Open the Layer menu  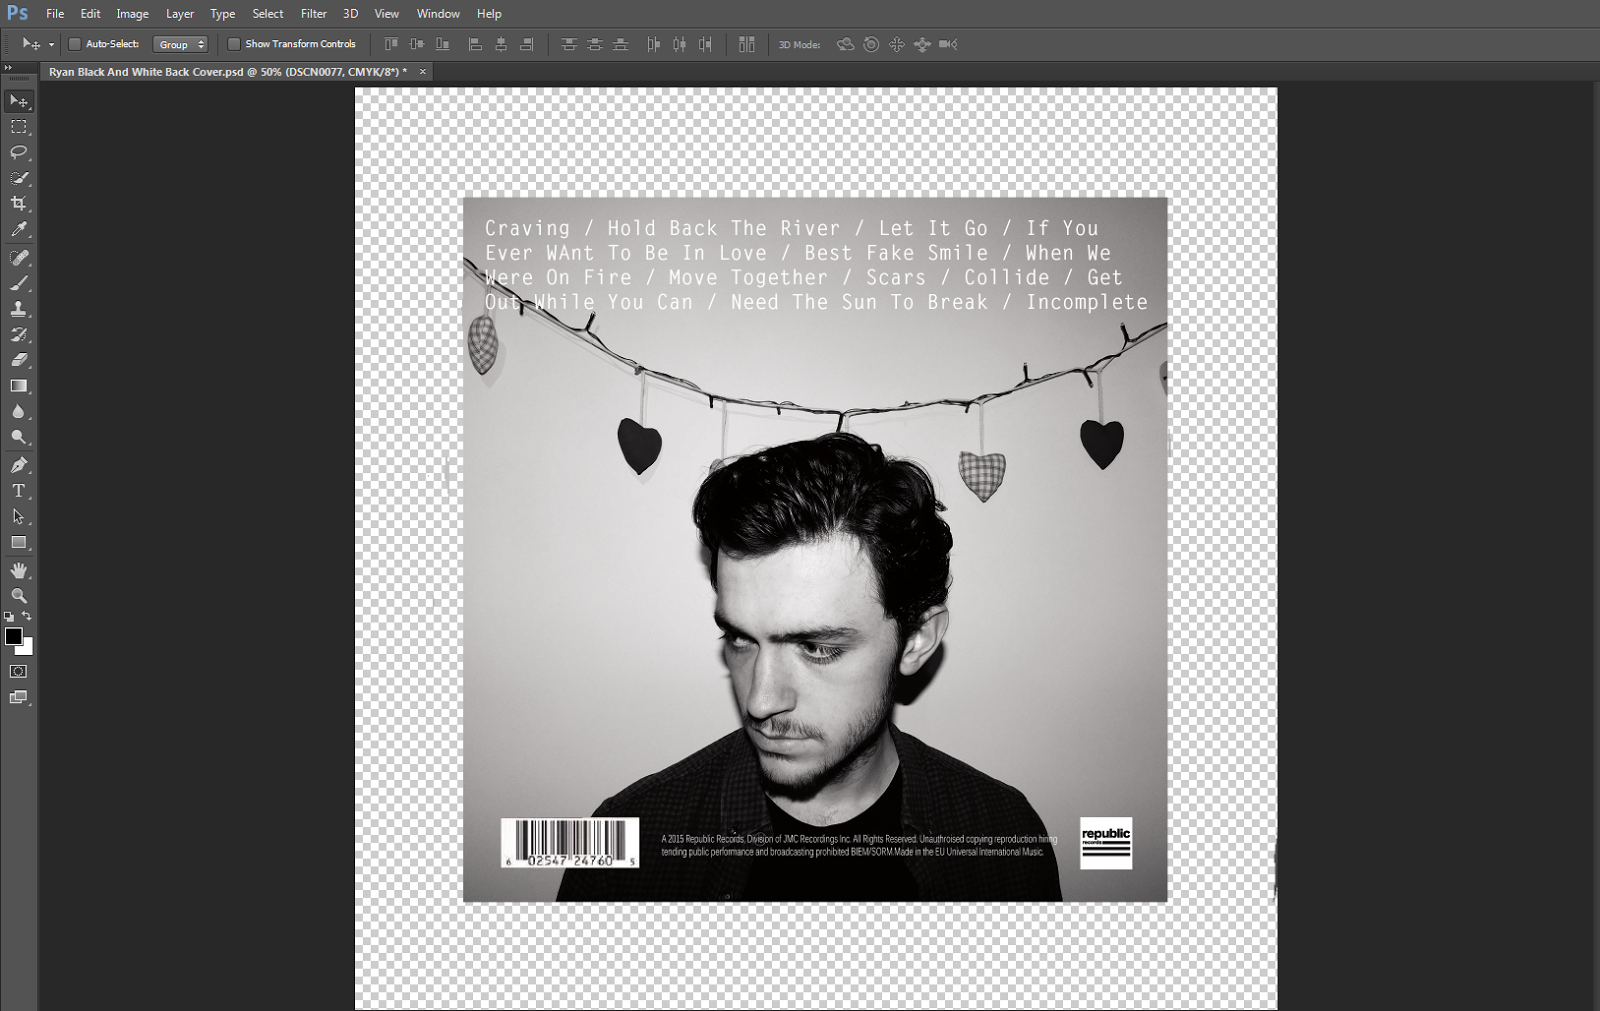(x=180, y=13)
